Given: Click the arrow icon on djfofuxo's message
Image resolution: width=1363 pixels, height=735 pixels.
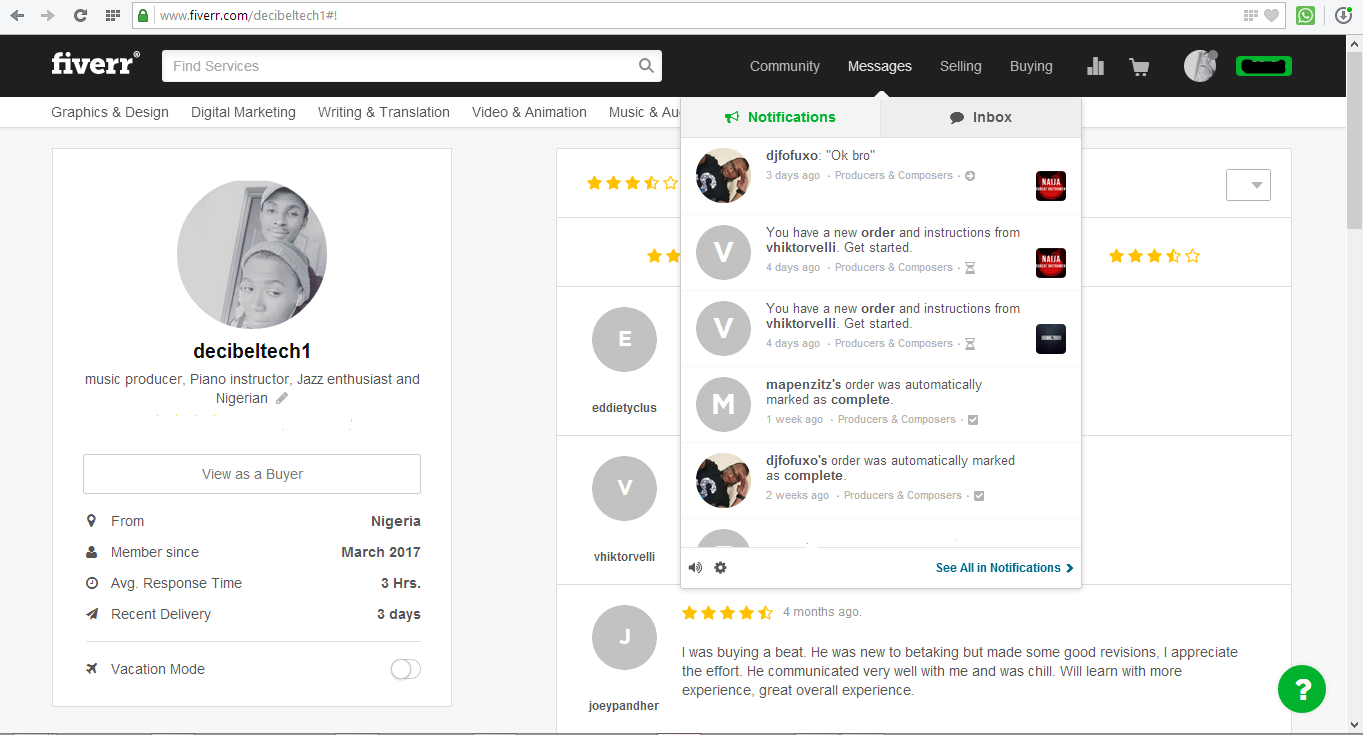Looking at the screenshot, I should (x=970, y=176).
